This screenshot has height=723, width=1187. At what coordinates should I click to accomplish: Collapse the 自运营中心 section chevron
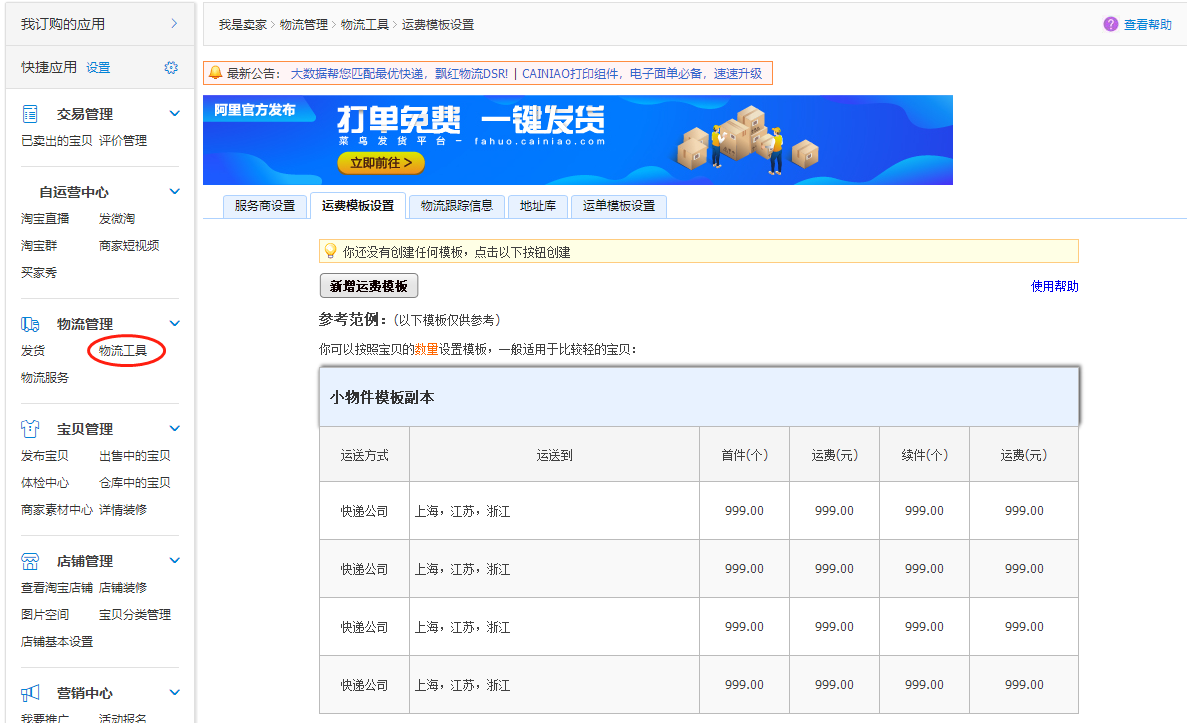[x=175, y=192]
